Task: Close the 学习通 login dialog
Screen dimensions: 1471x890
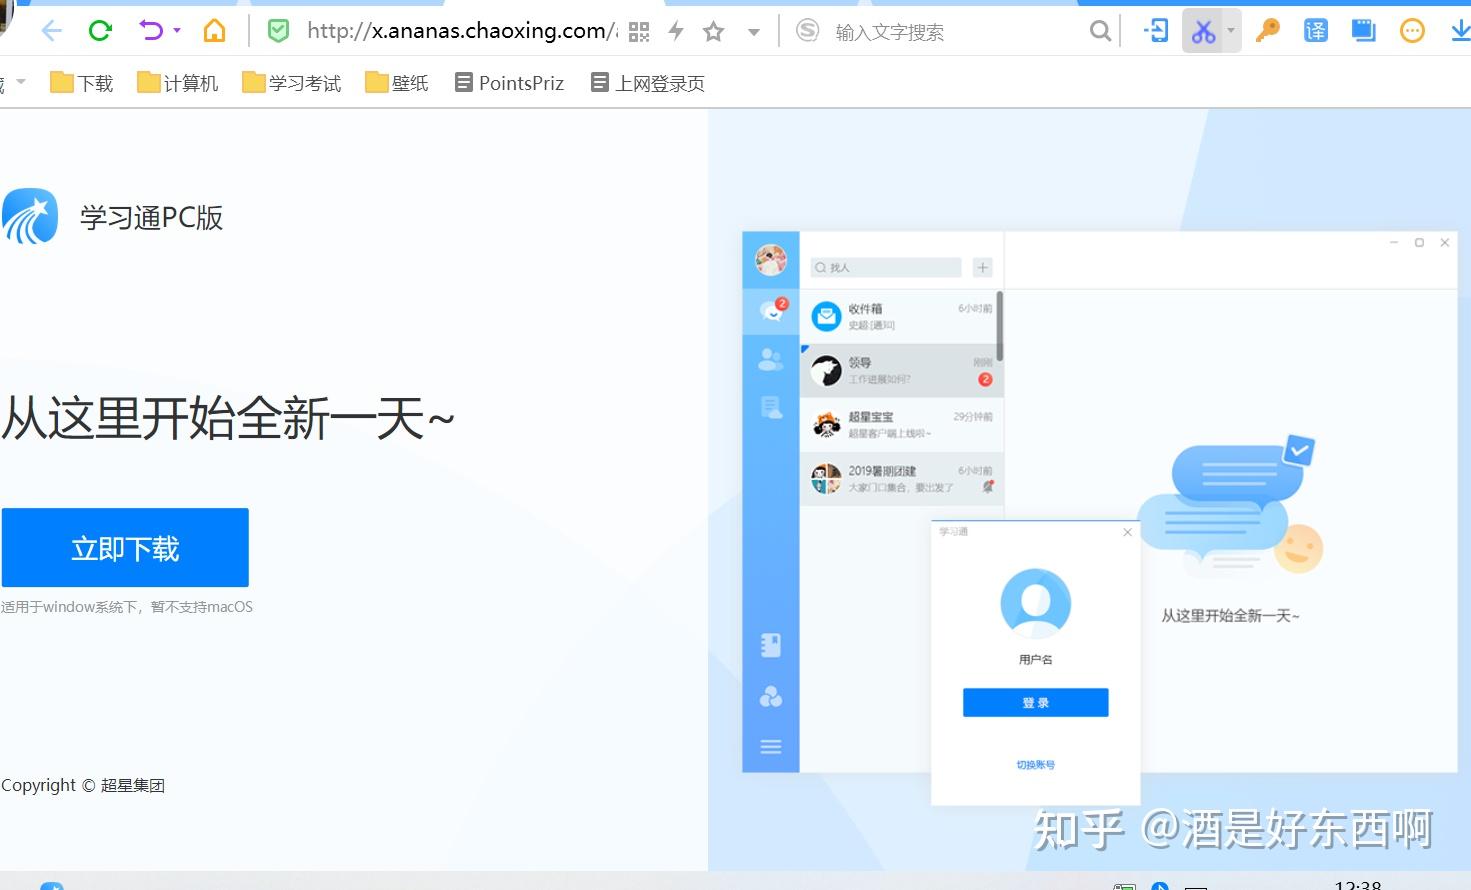Action: click(1127, 532)
